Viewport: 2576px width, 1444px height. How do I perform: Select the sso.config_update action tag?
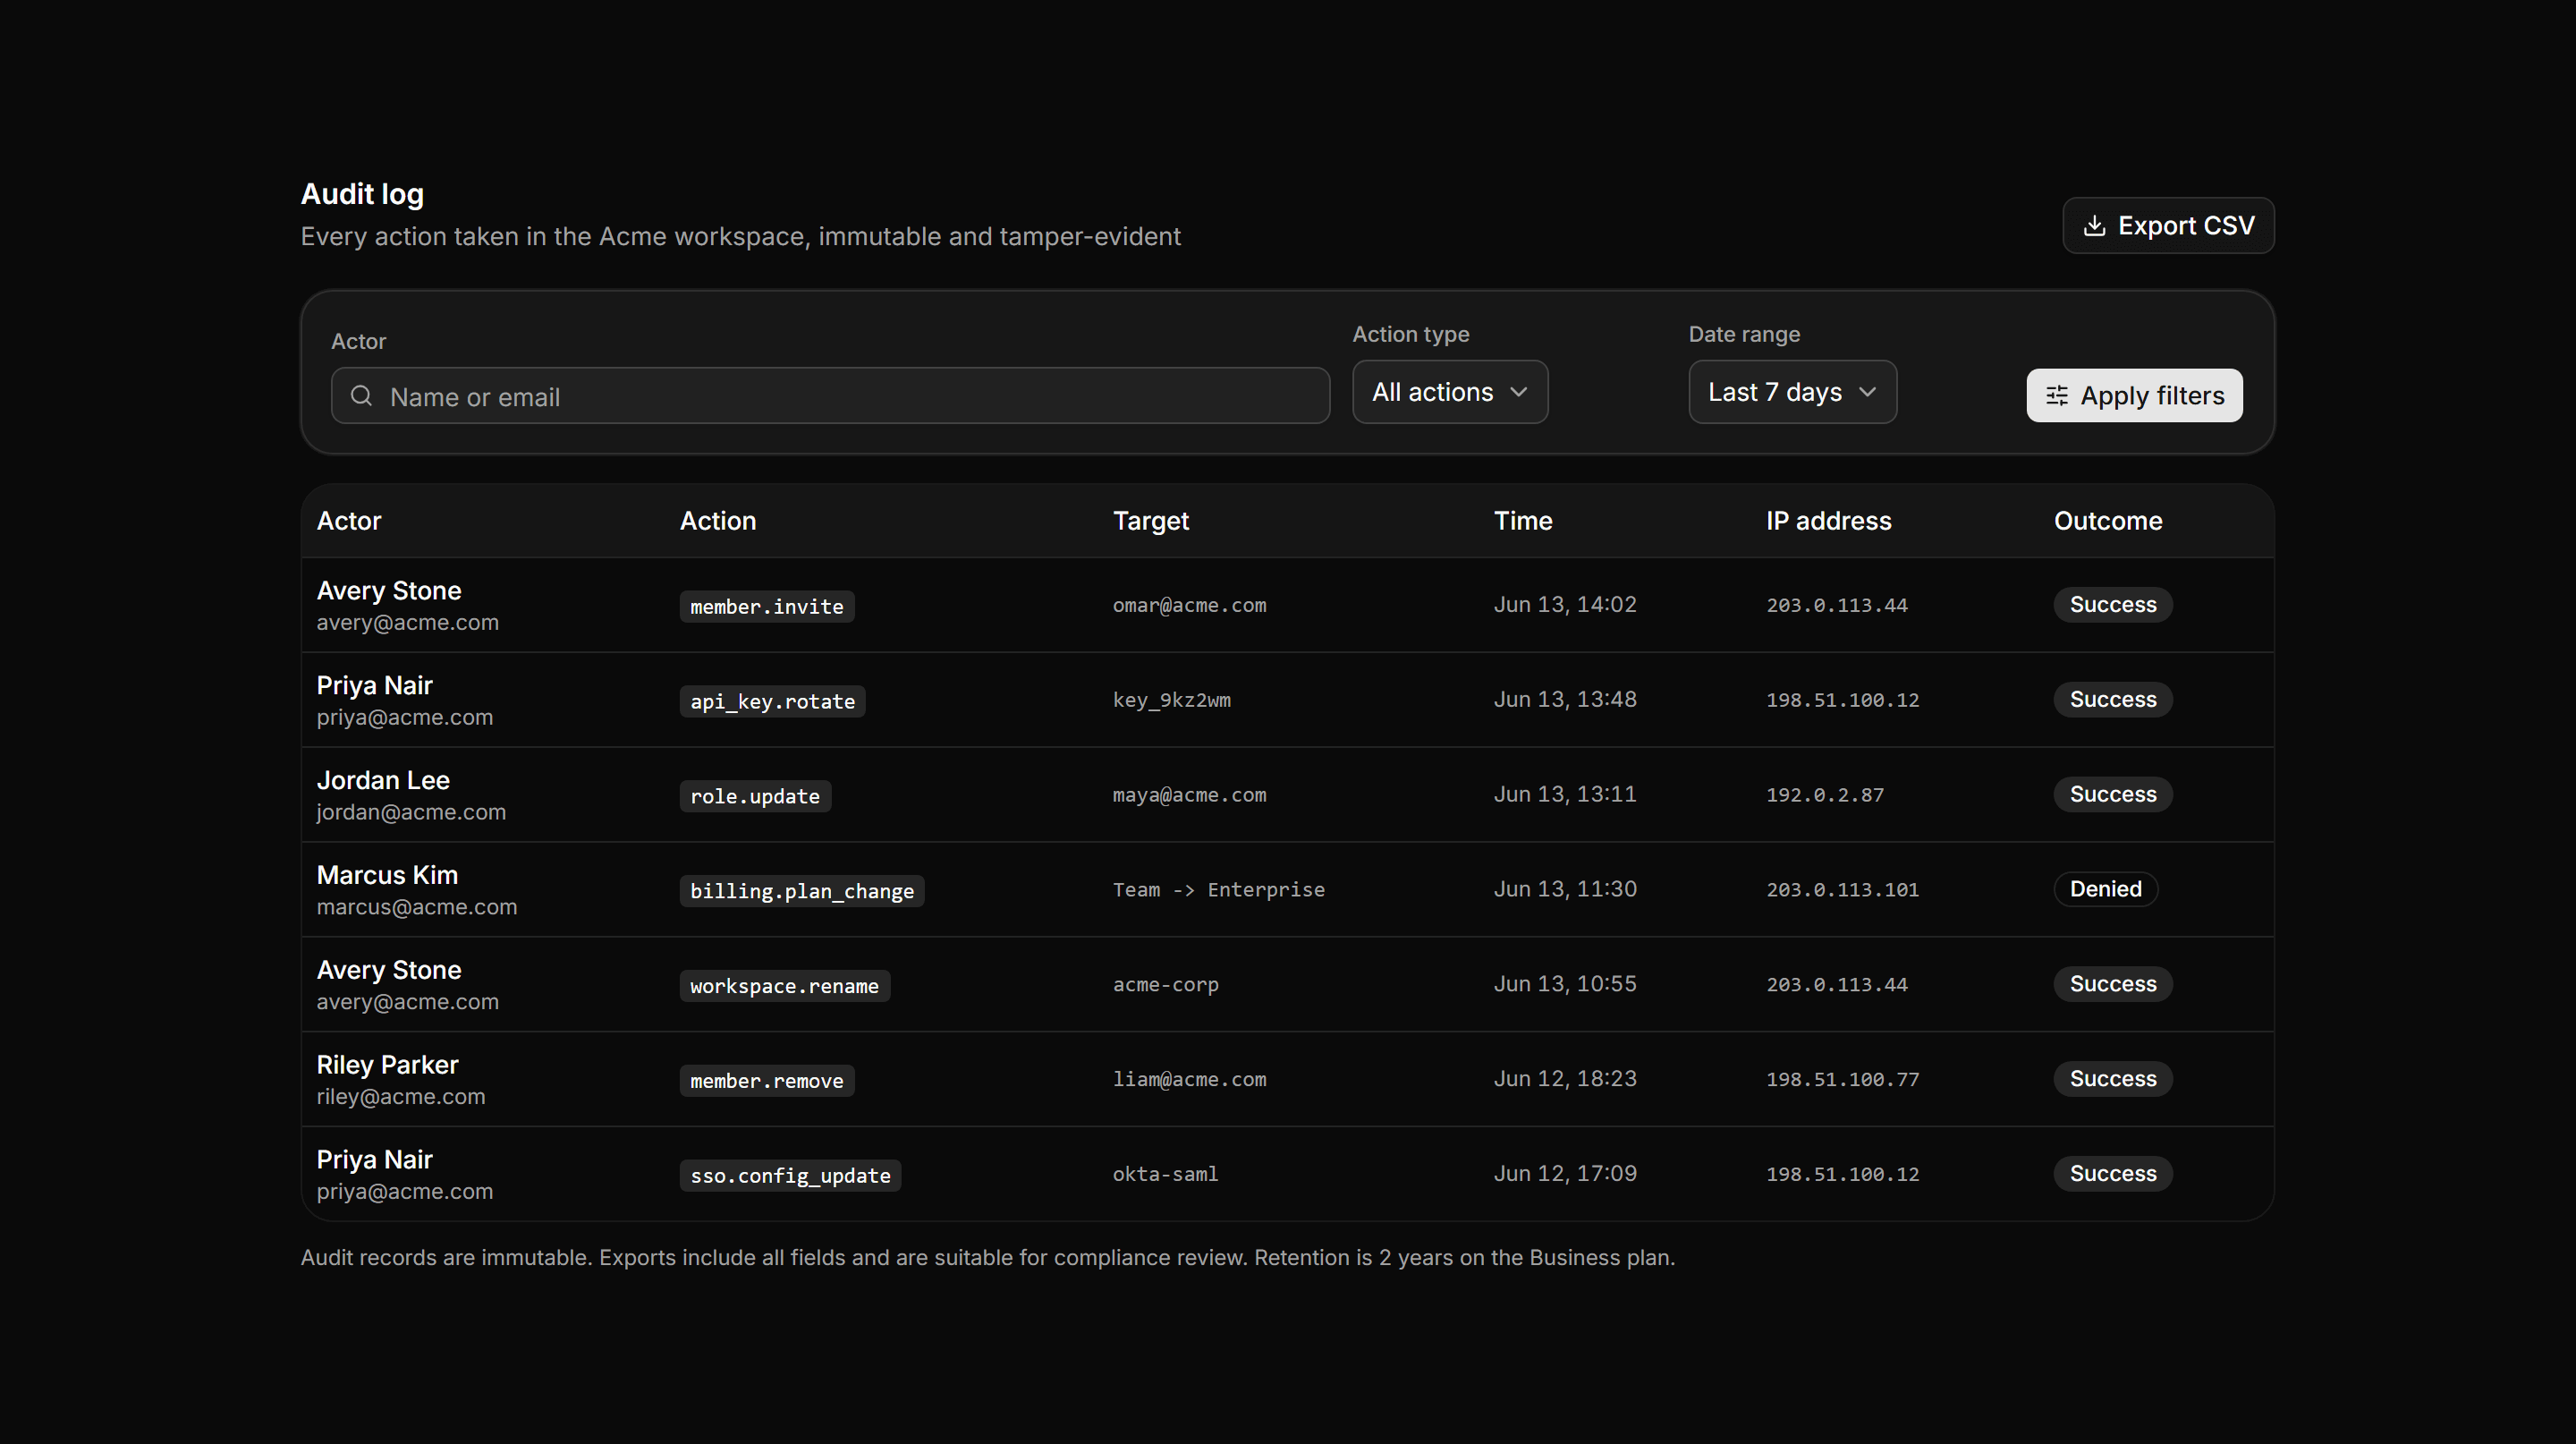(790, 1176)
